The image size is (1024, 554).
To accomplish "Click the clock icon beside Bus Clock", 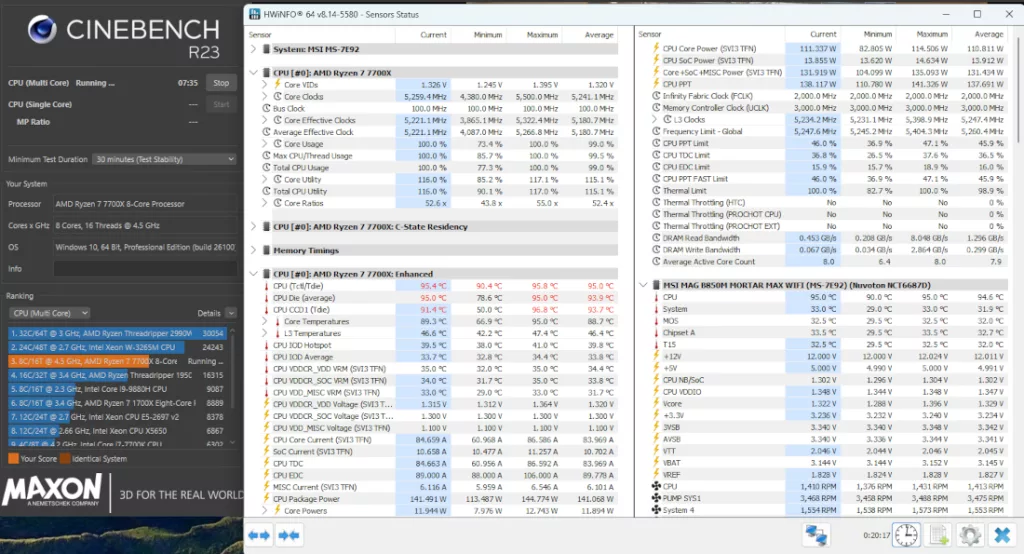I will (266, 108).
